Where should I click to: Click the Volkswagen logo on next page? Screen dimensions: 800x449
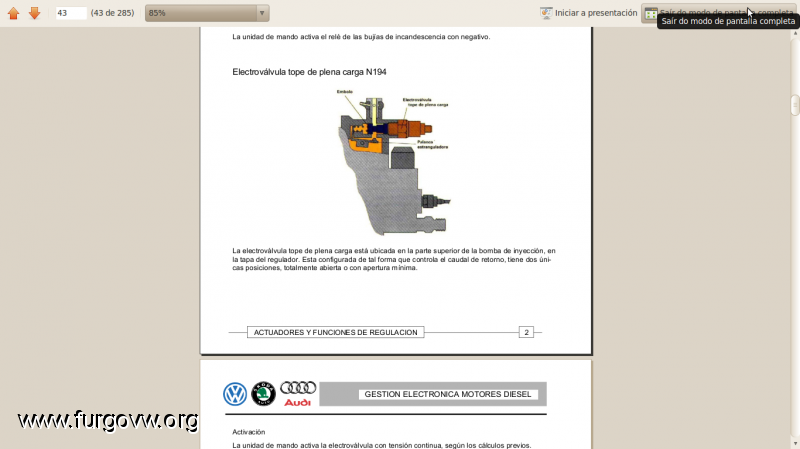[235, 394]
